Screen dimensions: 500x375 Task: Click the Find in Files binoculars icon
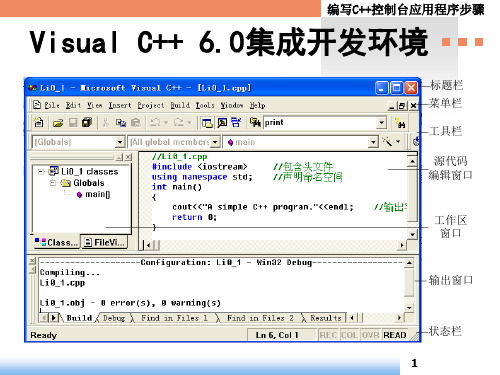(255, 123)
